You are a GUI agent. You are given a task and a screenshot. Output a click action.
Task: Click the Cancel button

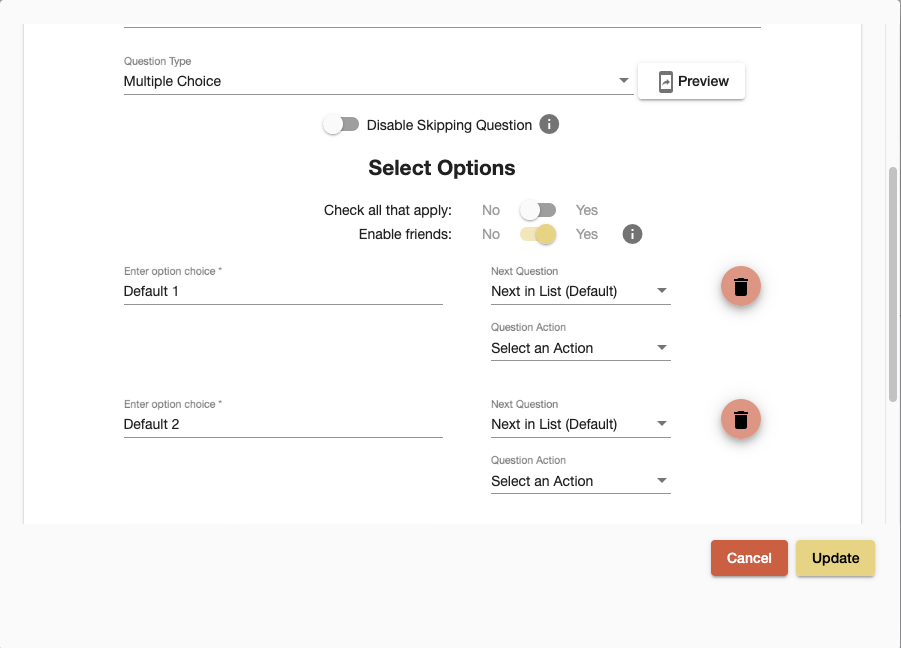749,558
